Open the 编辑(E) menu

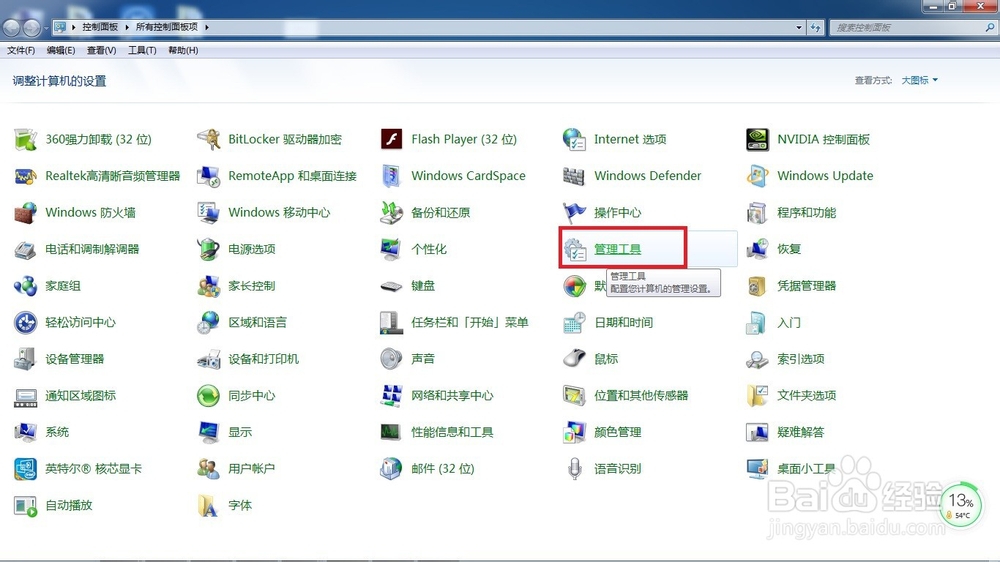[61, 50]
